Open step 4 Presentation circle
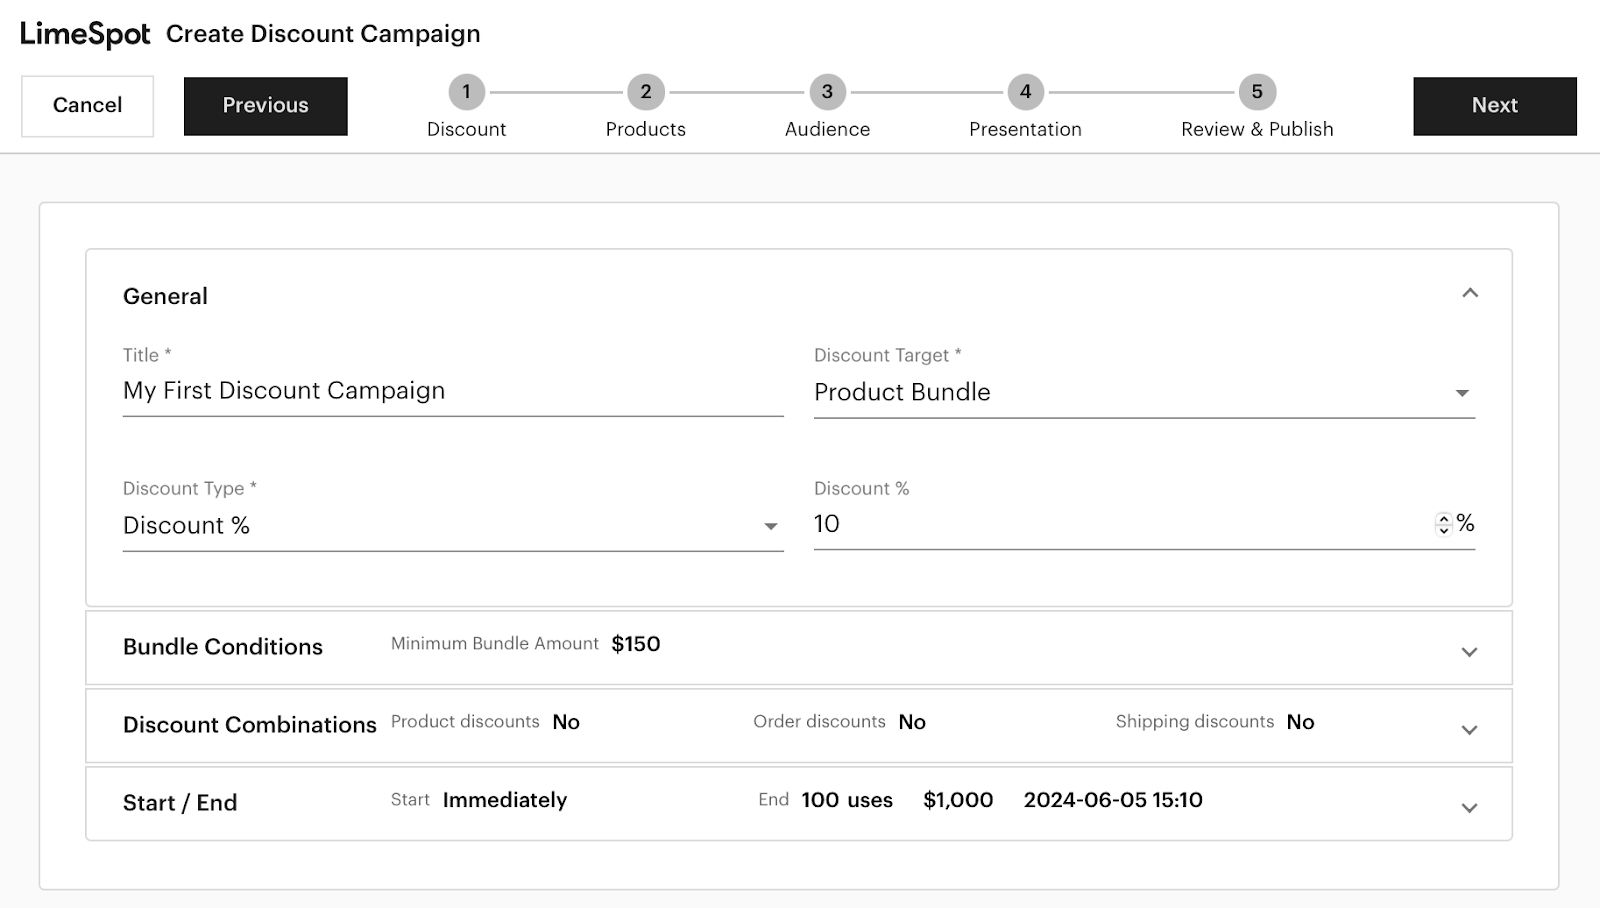This screenshot has height=908, width=1600. pos(1025,92)
